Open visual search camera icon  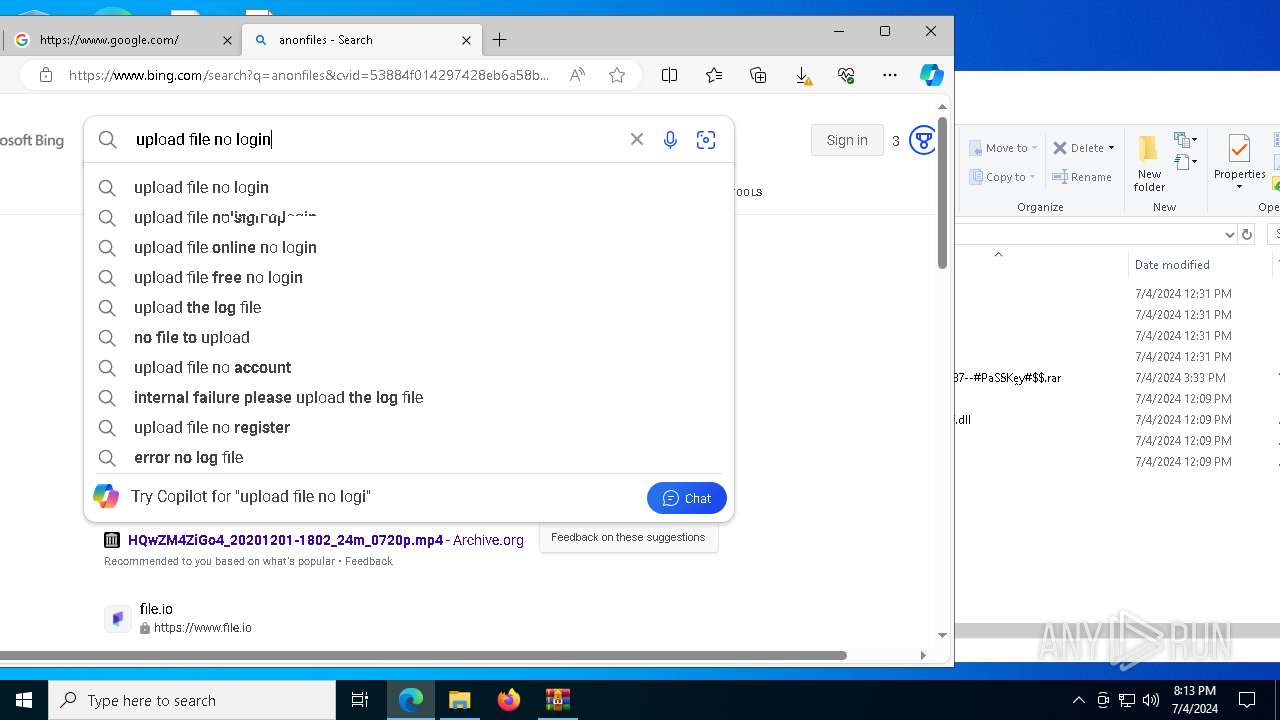706,140
